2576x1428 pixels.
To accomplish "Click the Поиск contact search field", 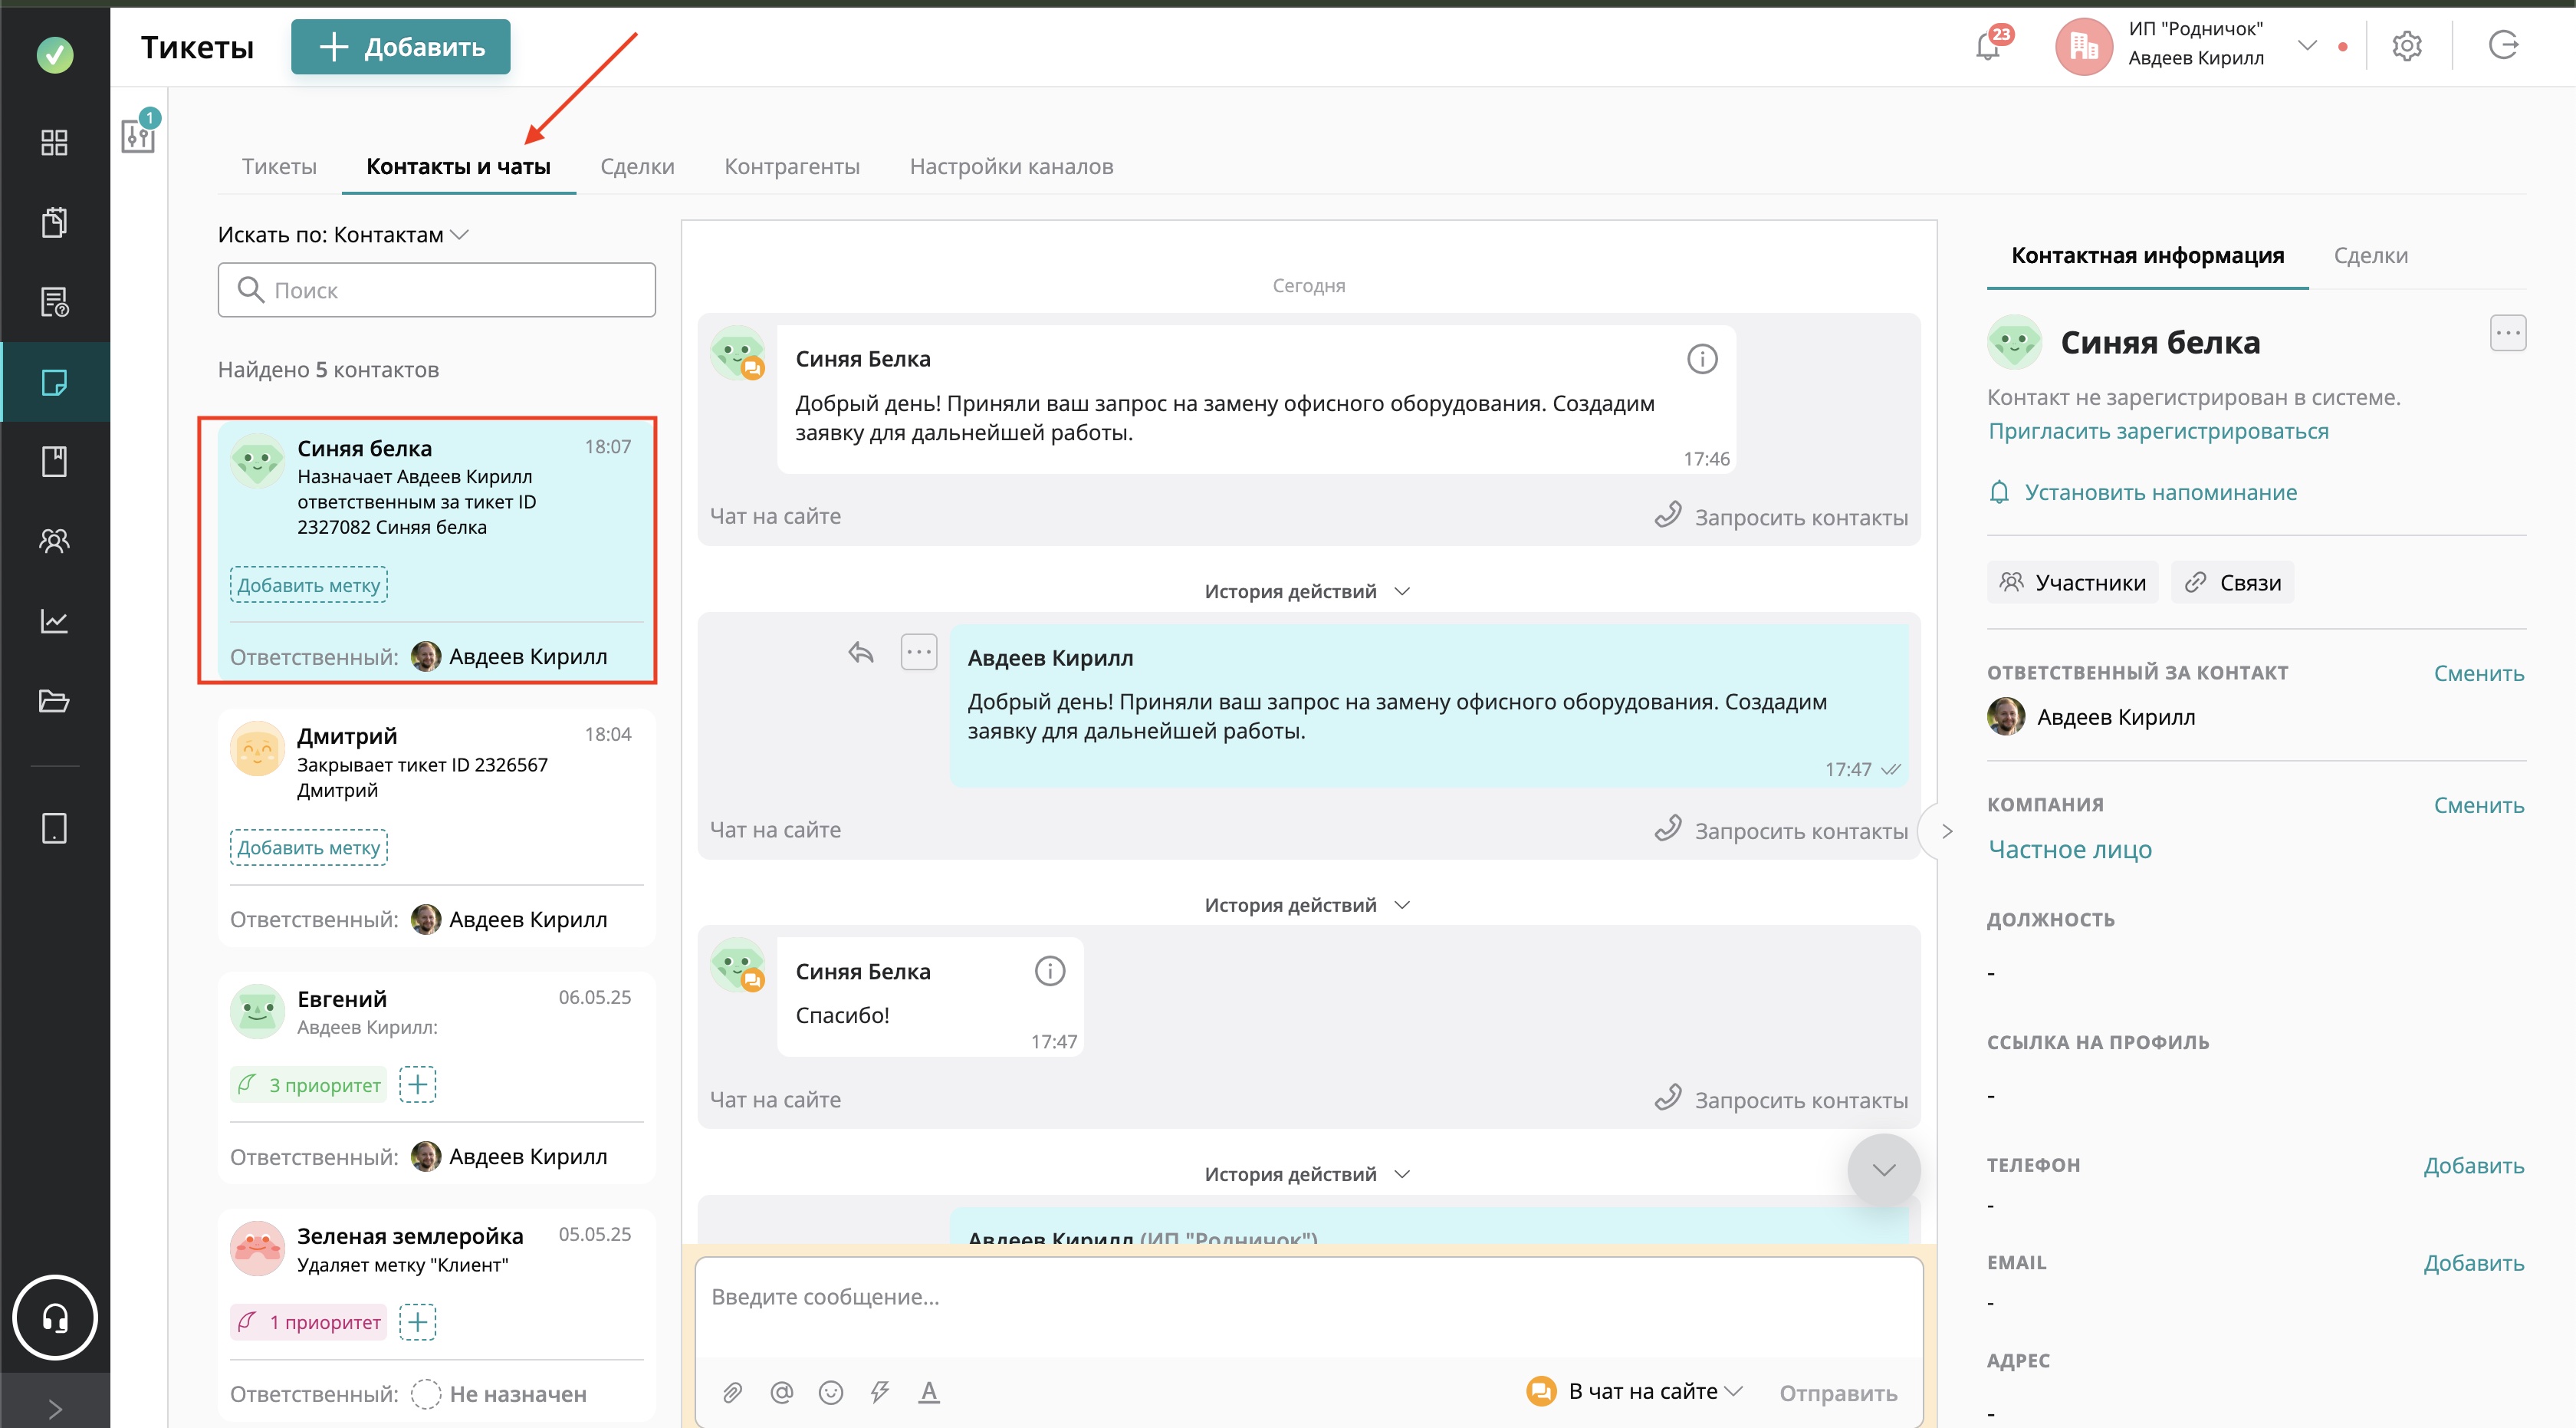I will tap(437, 290).
